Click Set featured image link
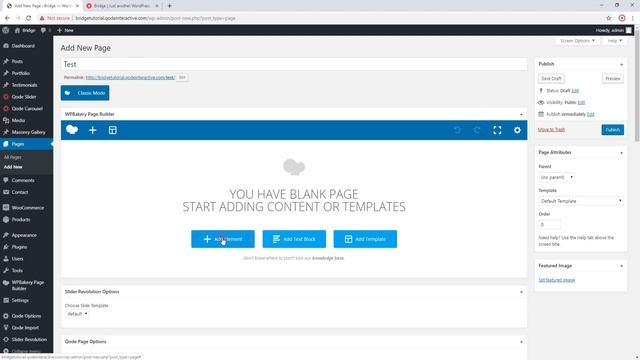 coord(556,280)
